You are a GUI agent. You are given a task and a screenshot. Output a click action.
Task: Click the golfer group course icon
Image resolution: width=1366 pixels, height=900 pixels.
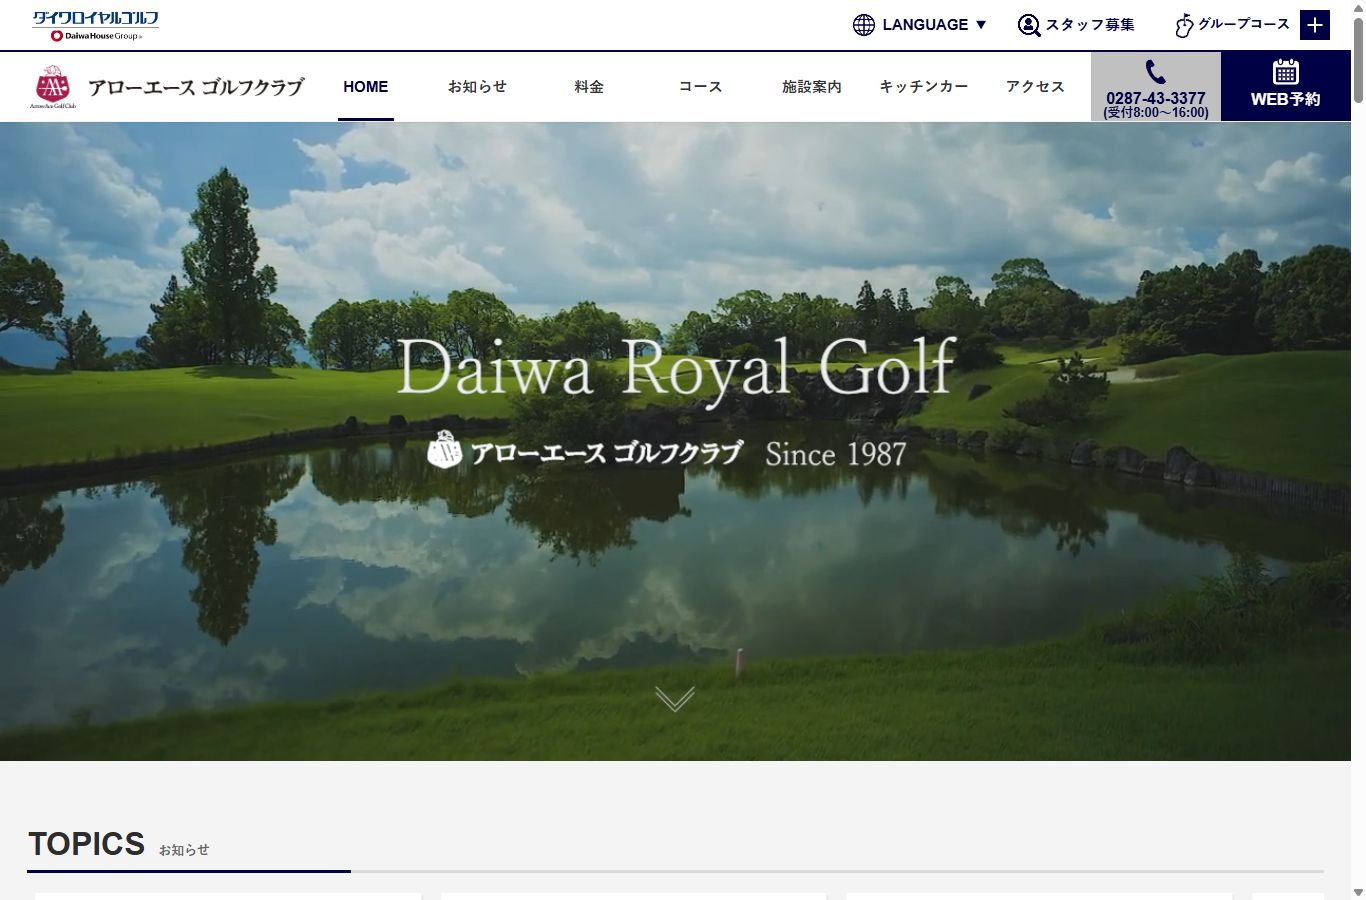pyautogui.click(x=1184, y=25)
